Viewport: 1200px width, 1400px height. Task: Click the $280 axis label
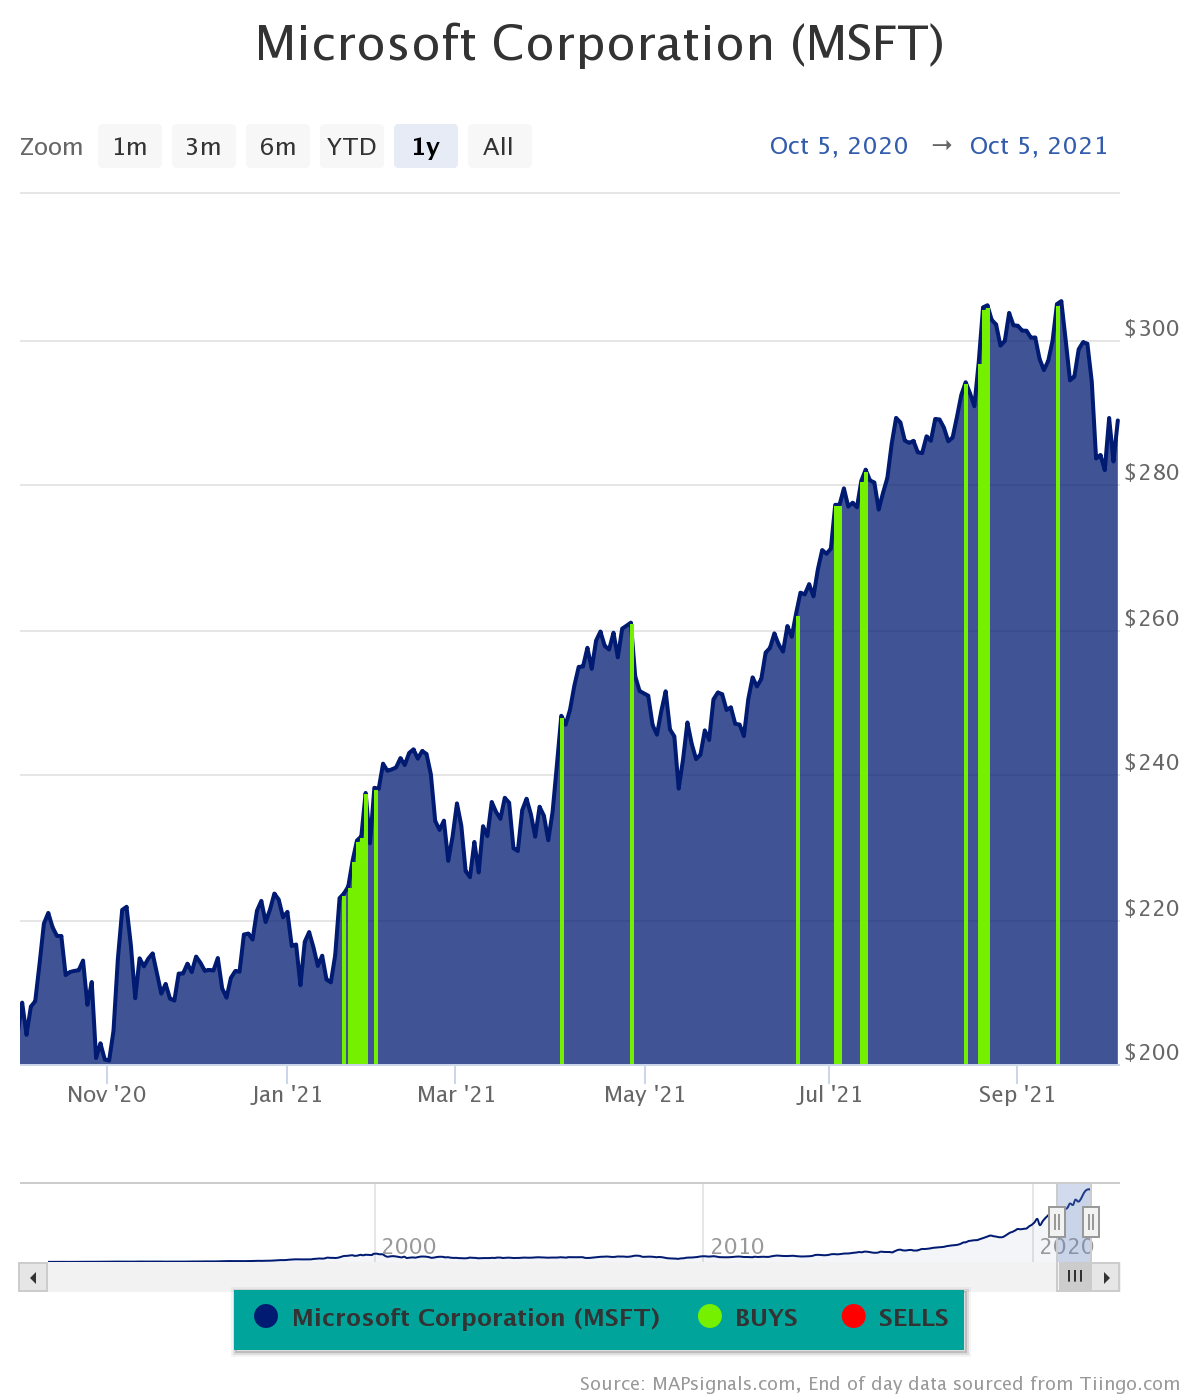(1152, 472)
